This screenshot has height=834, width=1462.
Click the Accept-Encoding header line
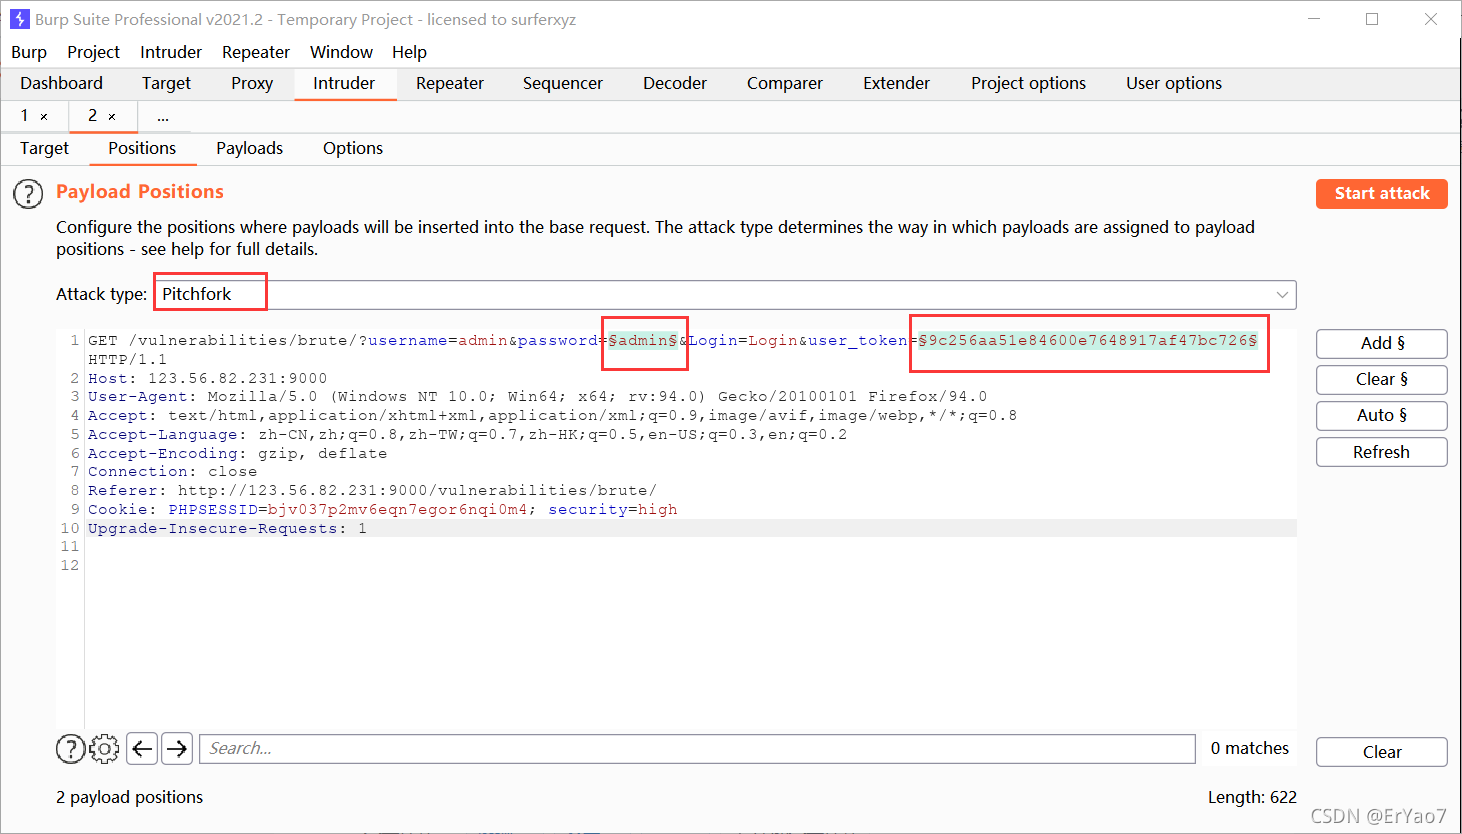coord(237,454)
